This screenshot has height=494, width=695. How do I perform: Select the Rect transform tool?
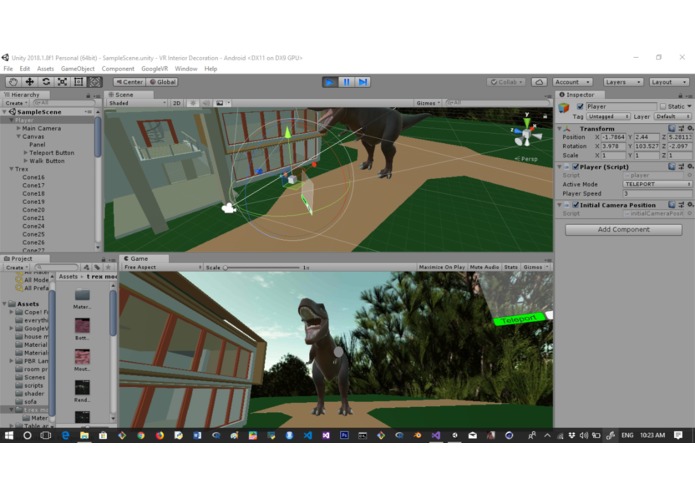point(78,82)
